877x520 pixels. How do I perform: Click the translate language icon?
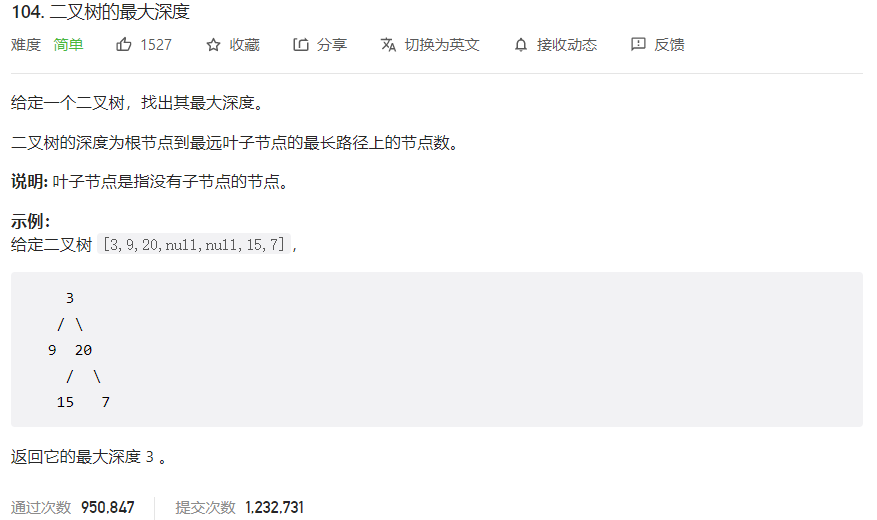388,45
